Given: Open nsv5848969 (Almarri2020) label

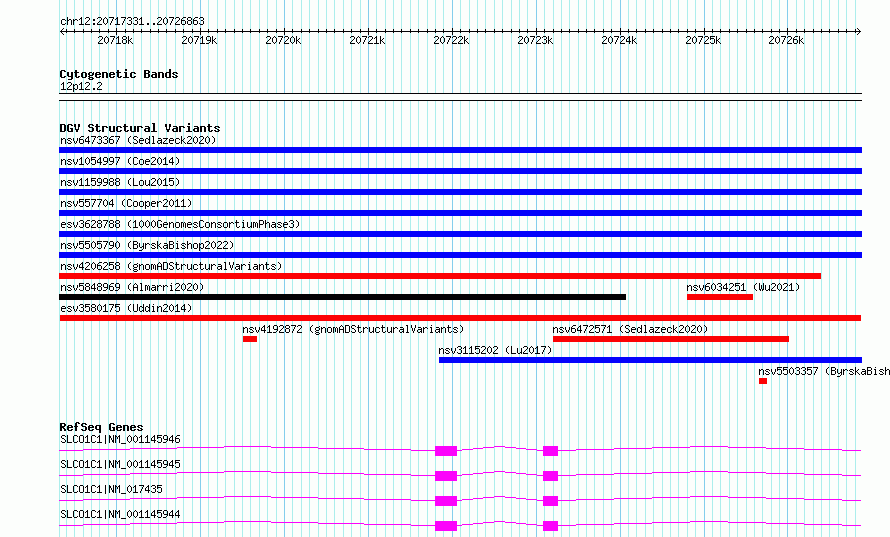Looking at the screenshot, I should click(132, 287).
